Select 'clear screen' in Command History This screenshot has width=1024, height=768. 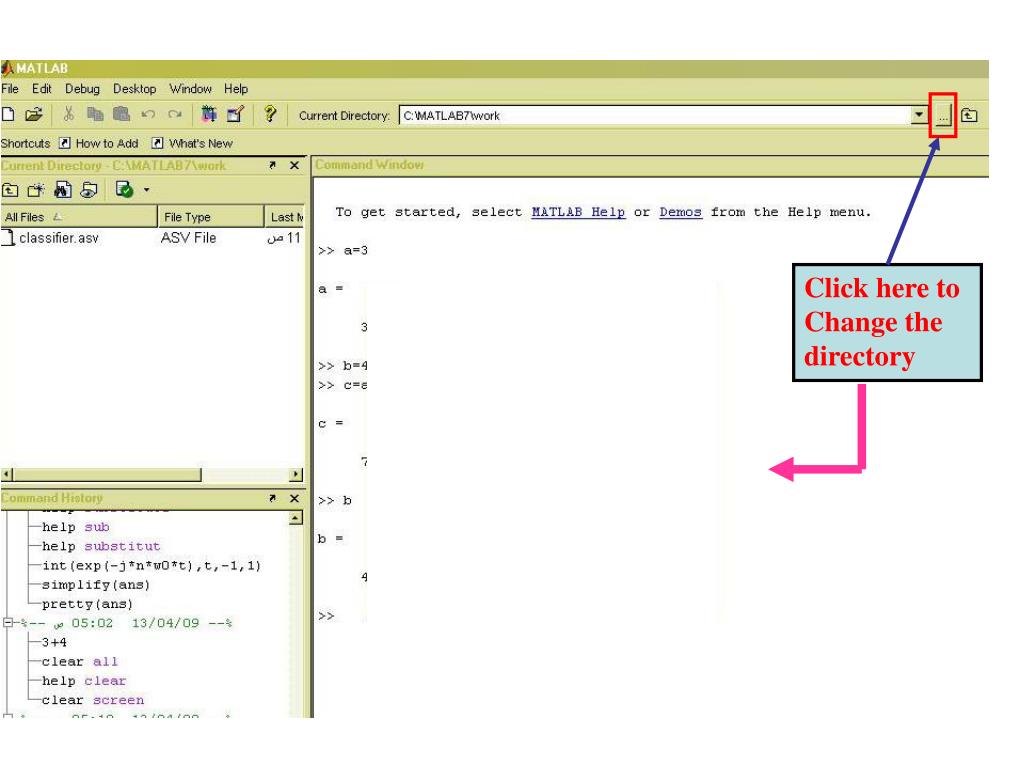(93, 700)
